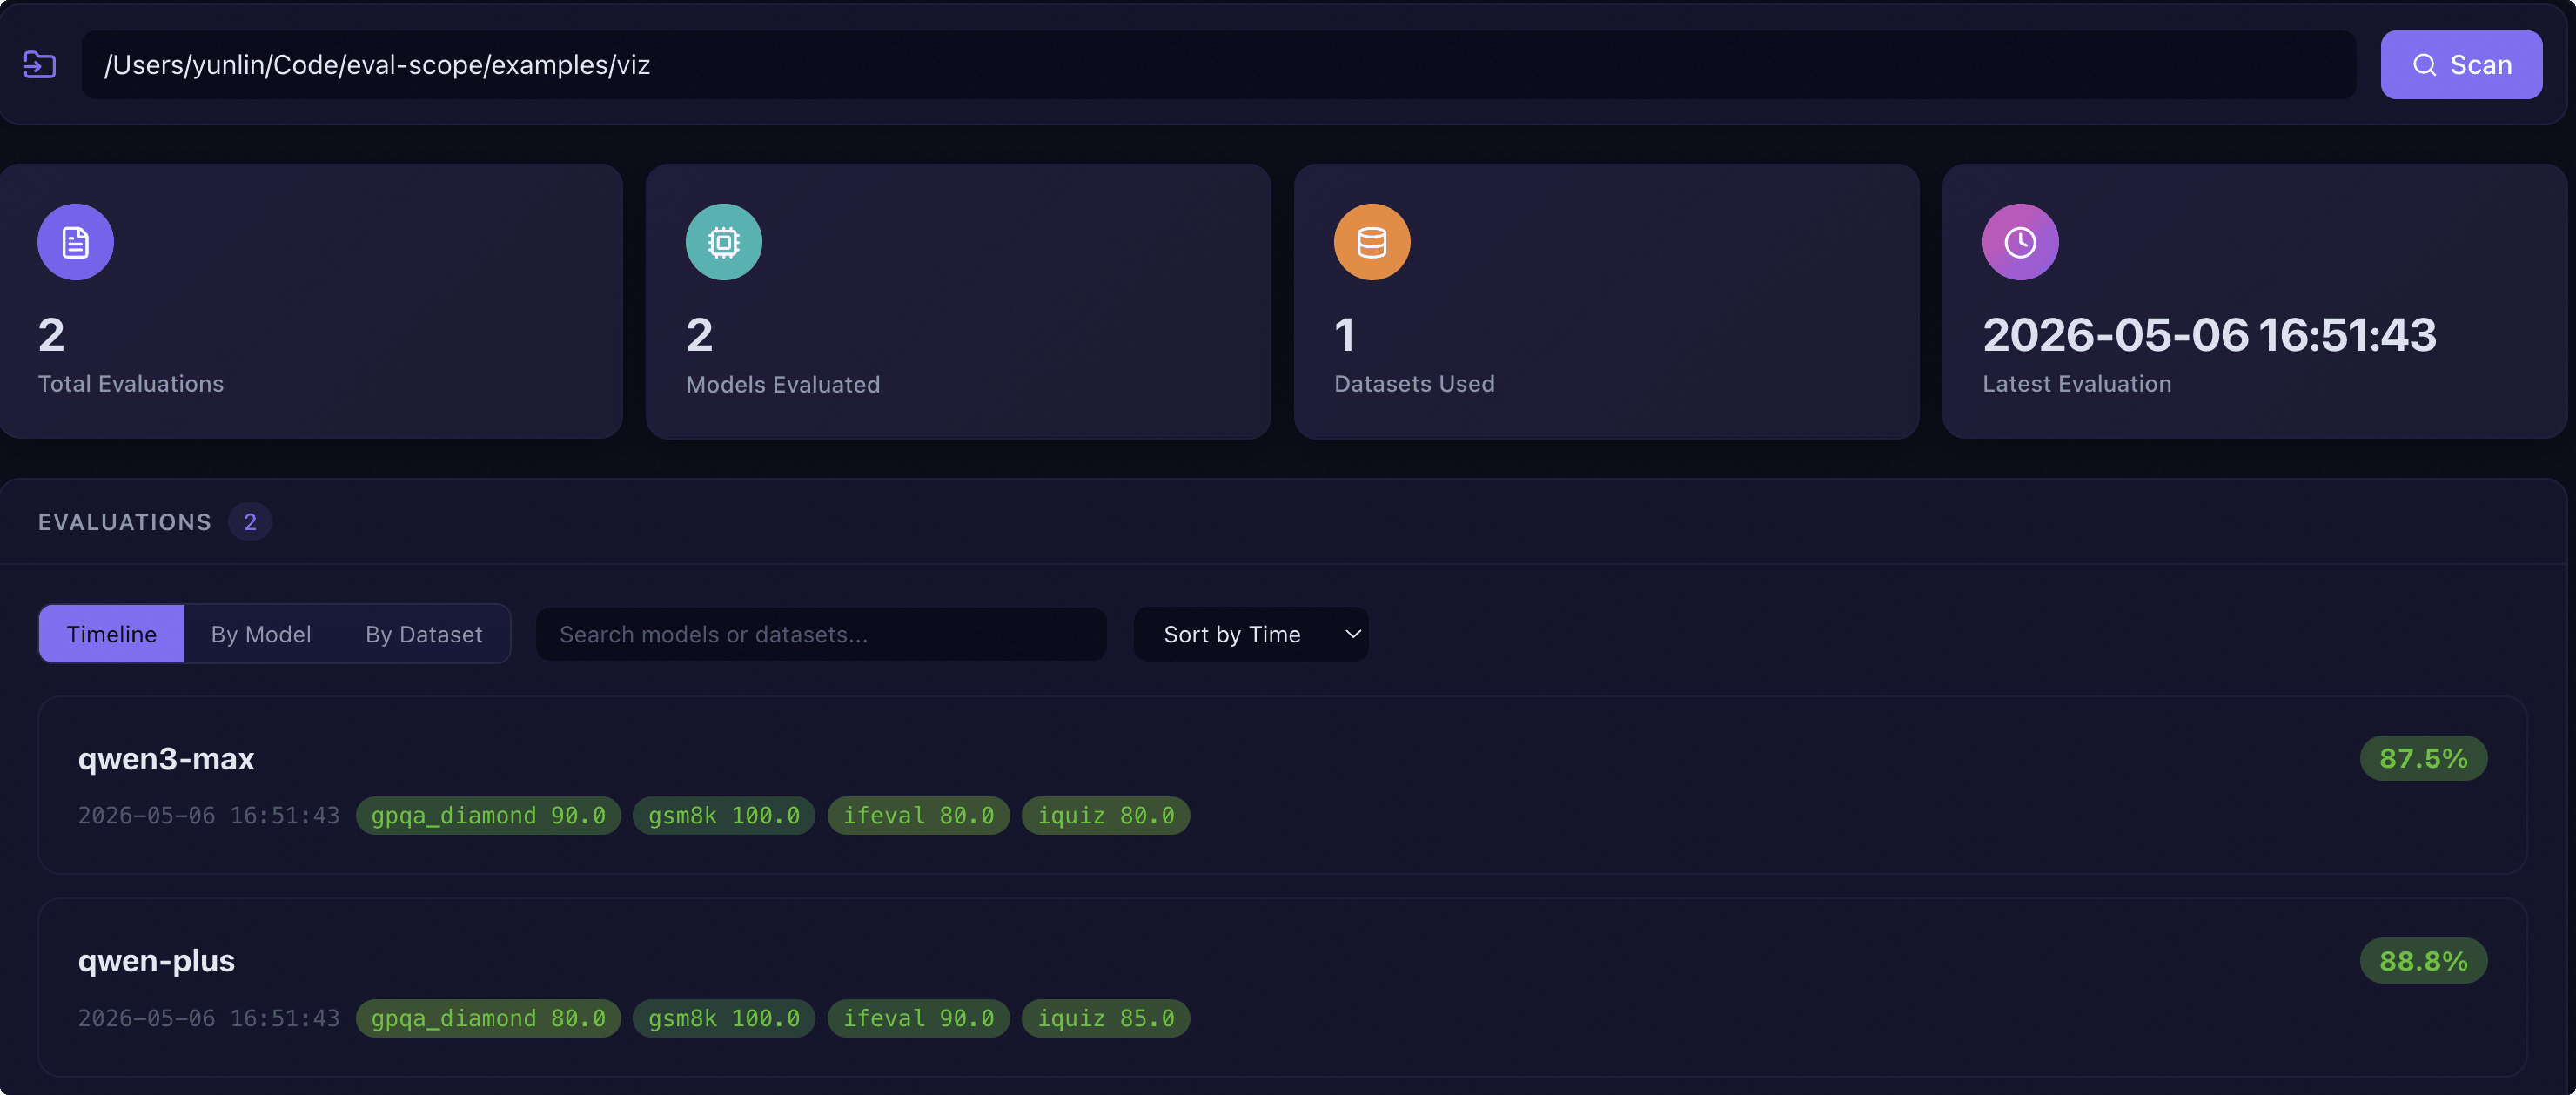Image resolution: width=2576 pixels, height=1095 pixels.
Task: Click the Scan button
Action: click(x=2461, y=65)
